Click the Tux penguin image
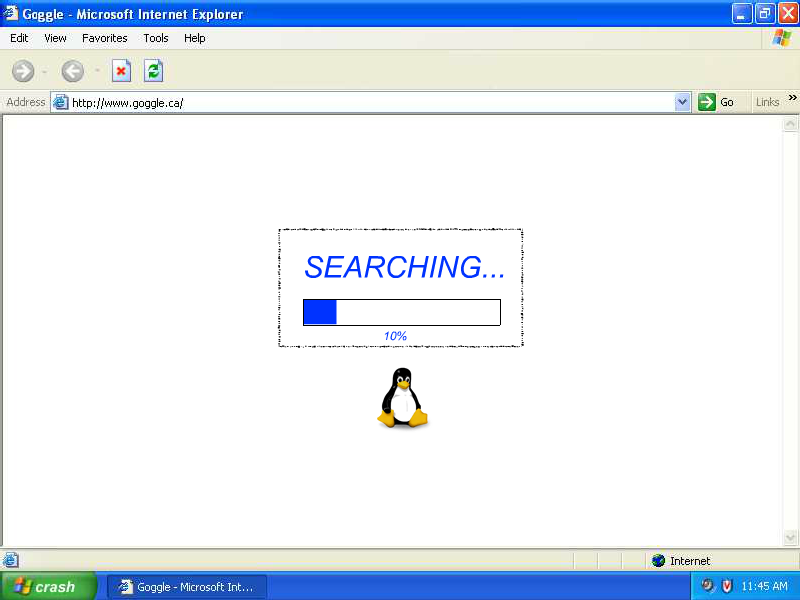Image resolution: width=800 pixels, height=600 pixels. 403,397
